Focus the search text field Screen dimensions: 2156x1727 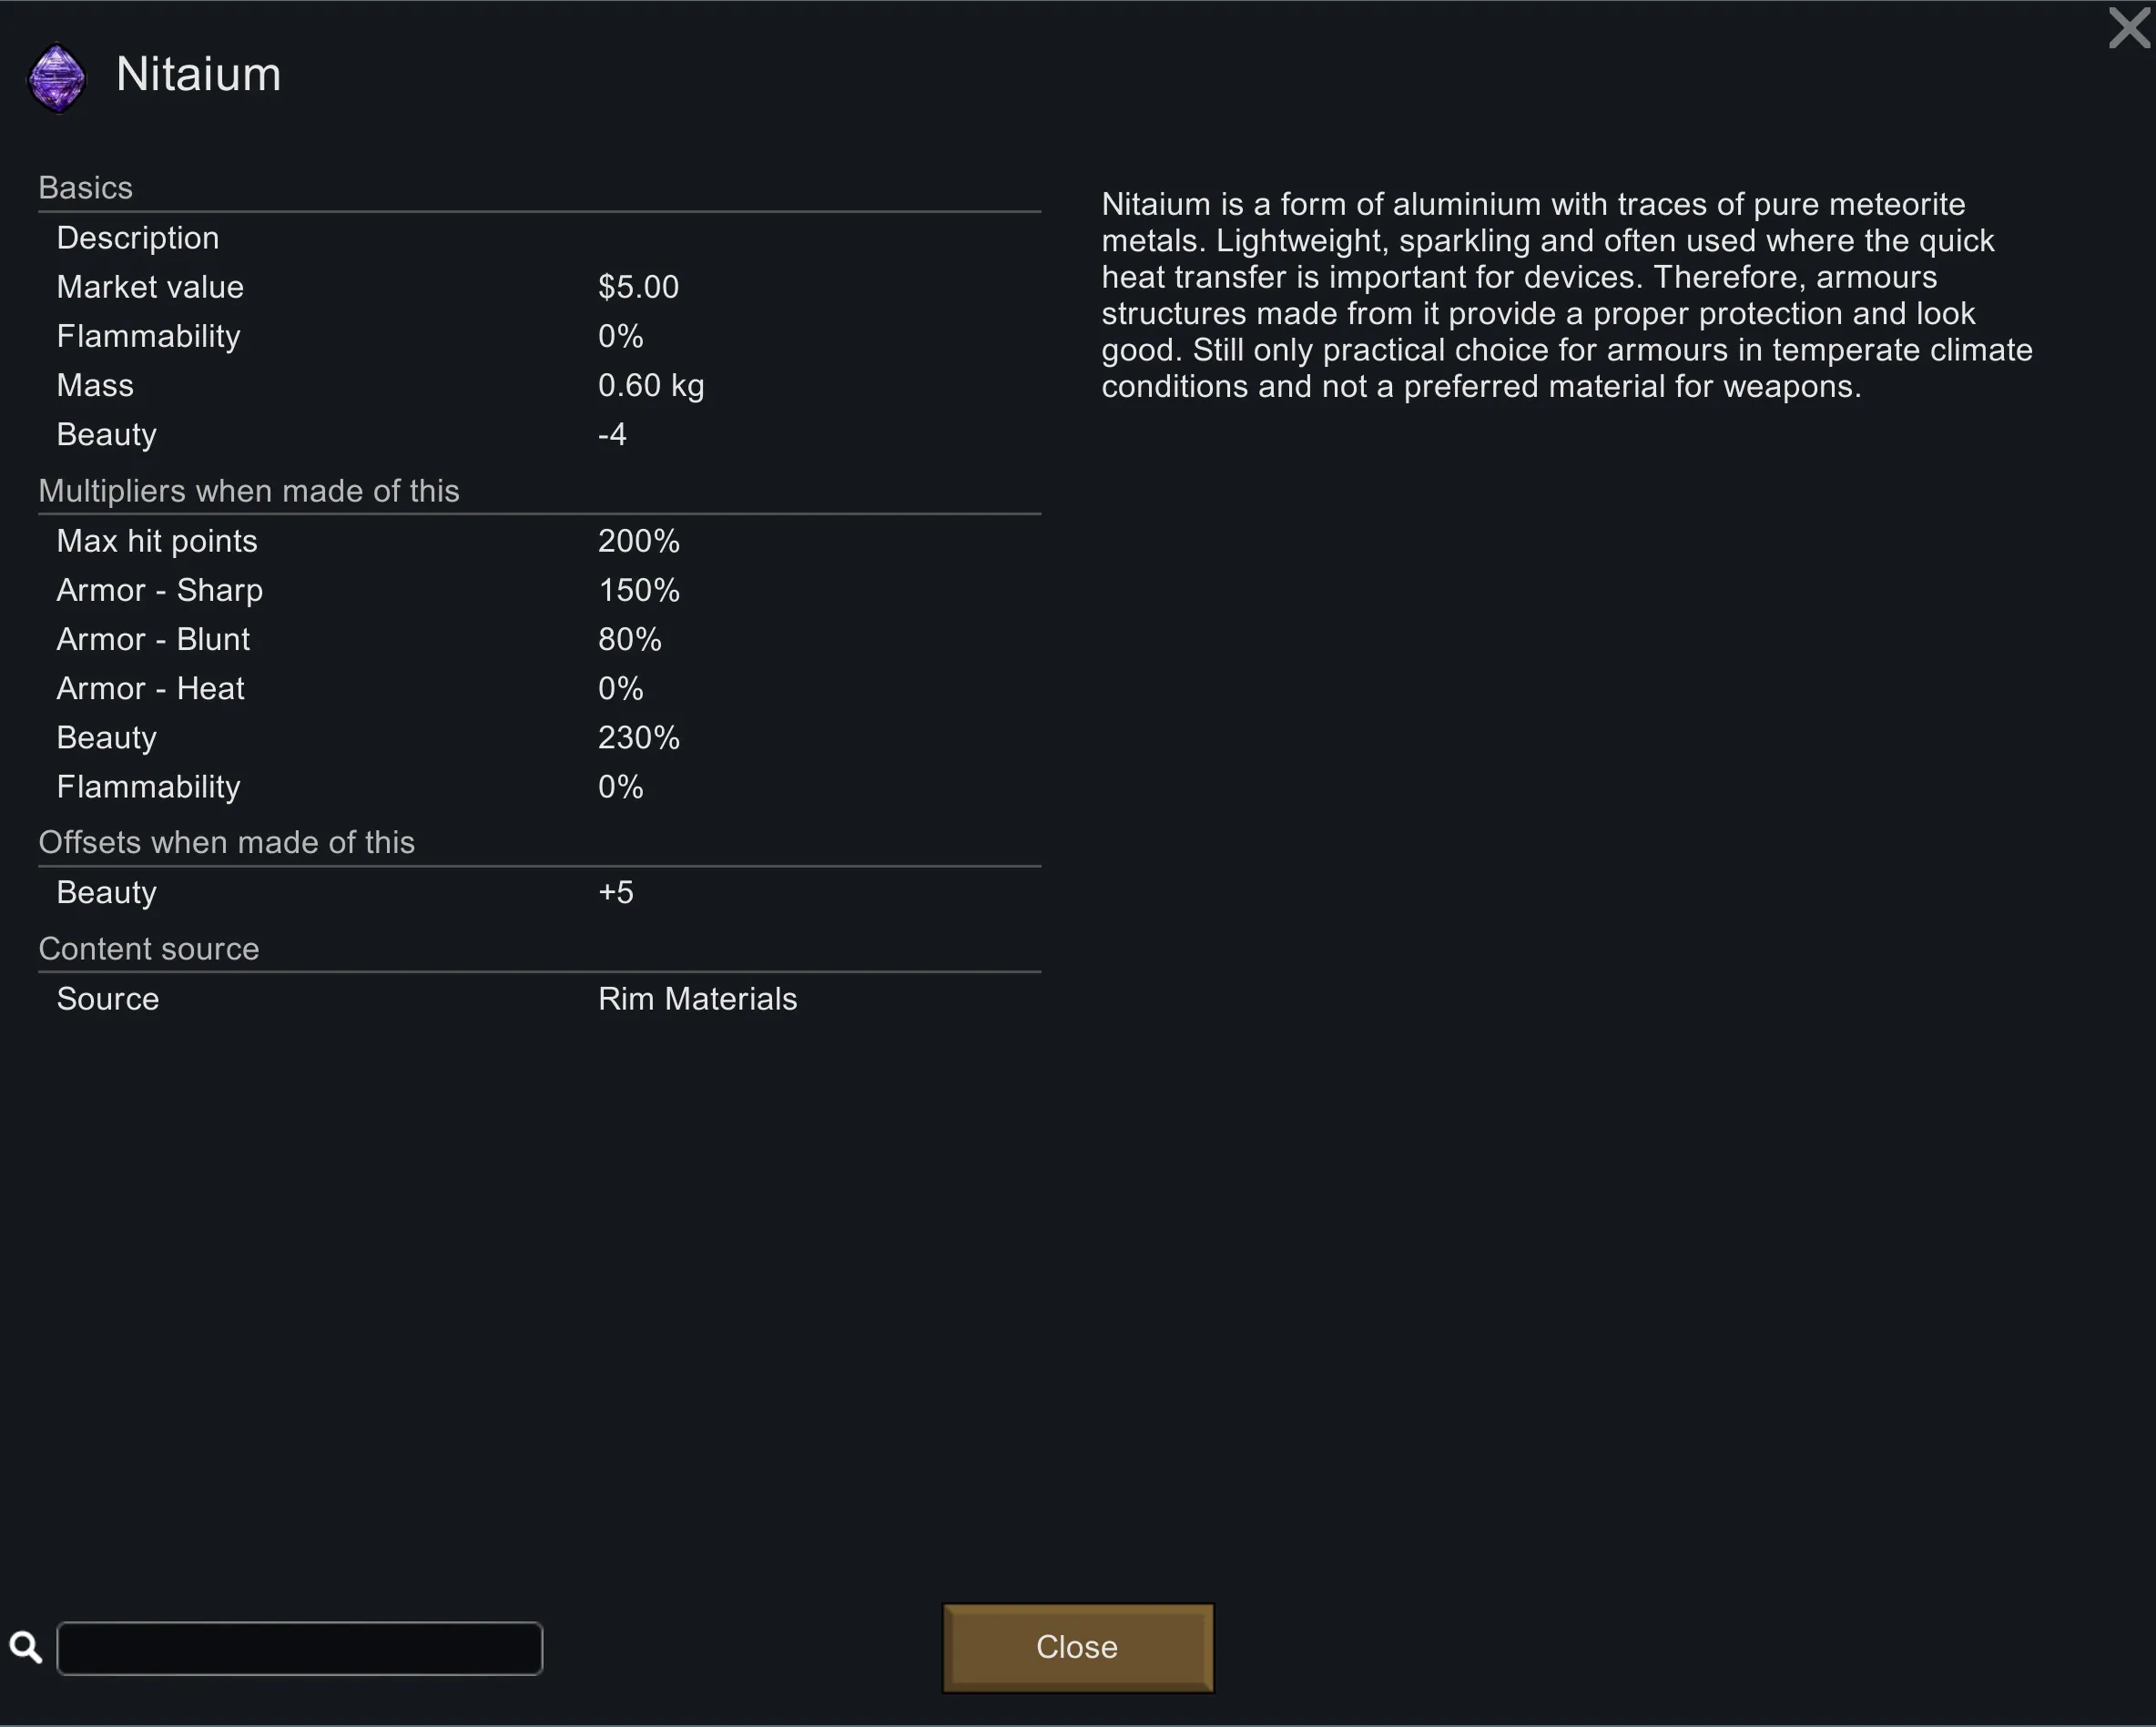pyautogui.click(x=300, y=1648)
